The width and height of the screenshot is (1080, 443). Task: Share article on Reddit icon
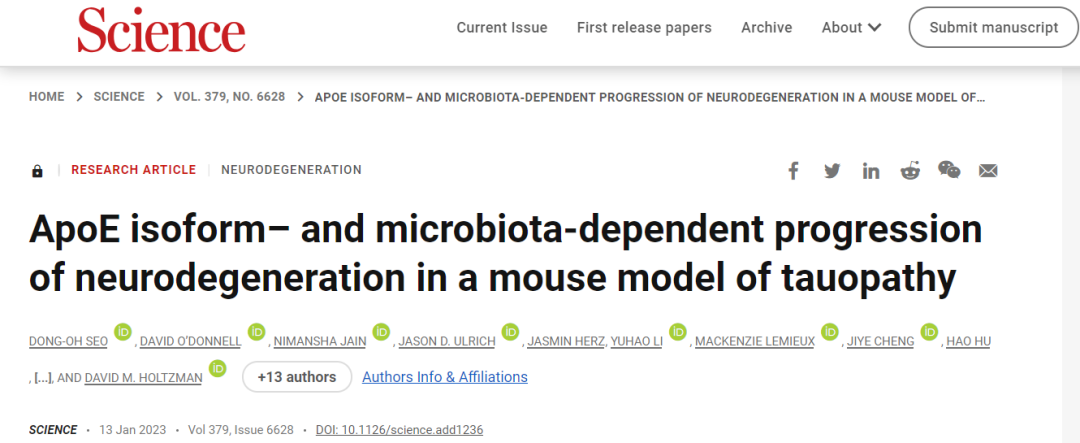pyautogui.click(x=910, y=171)
